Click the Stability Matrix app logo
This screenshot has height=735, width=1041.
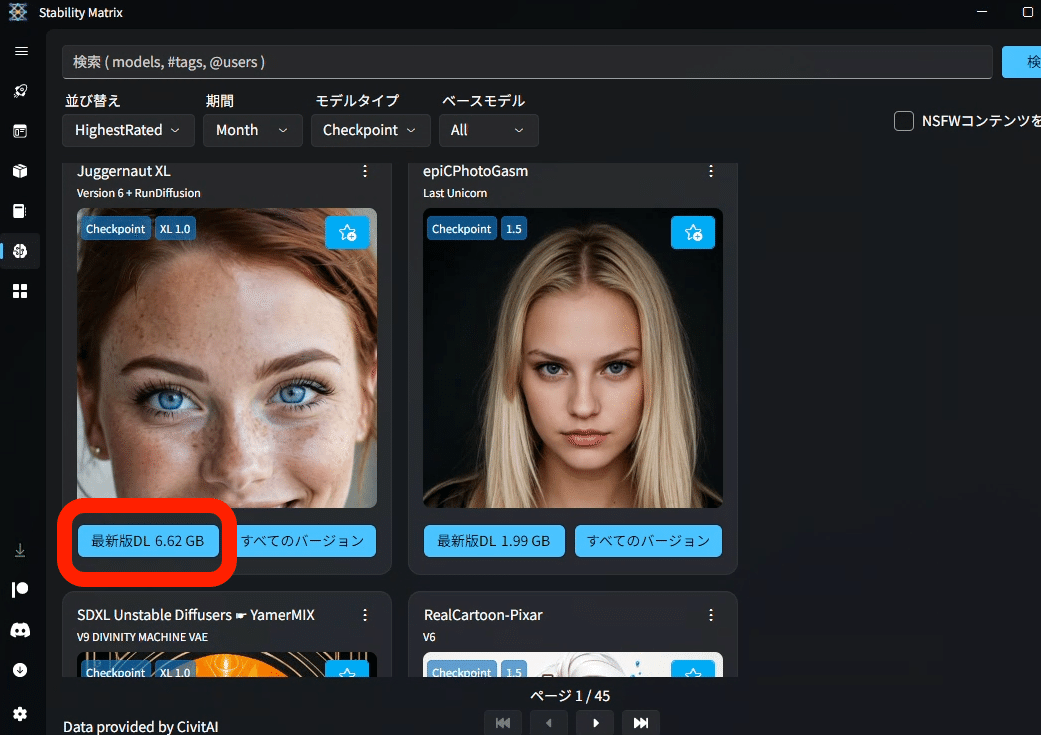pos(18,12)
